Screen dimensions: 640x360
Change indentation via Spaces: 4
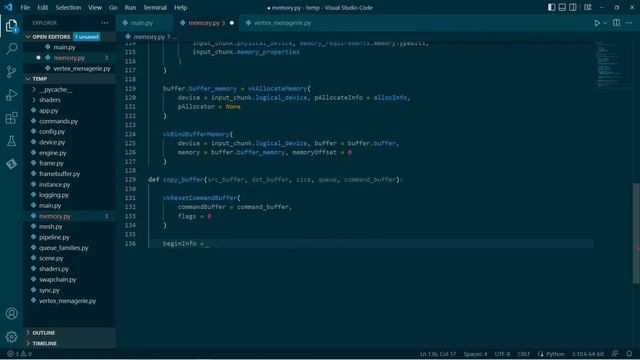(x=475, y=354)
